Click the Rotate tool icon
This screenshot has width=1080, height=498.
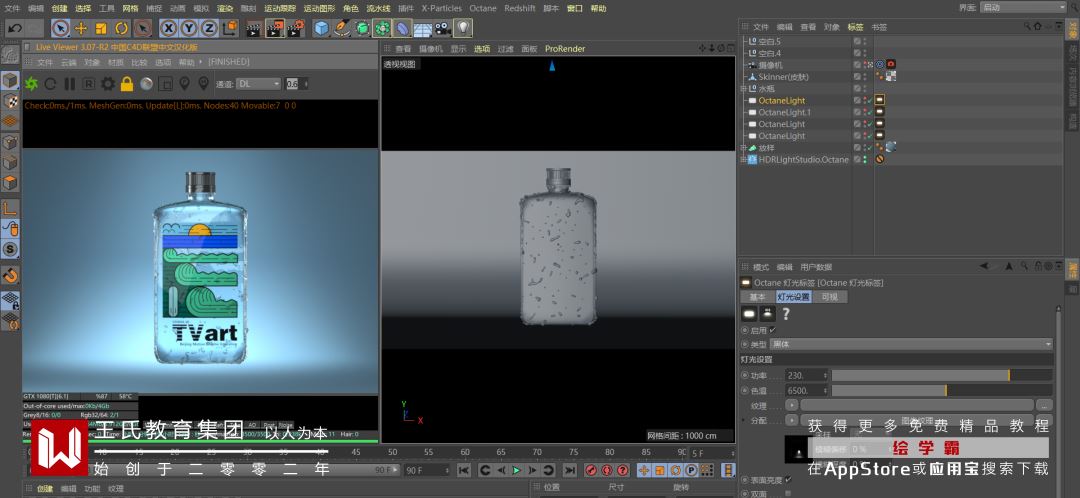coord(121,28)
